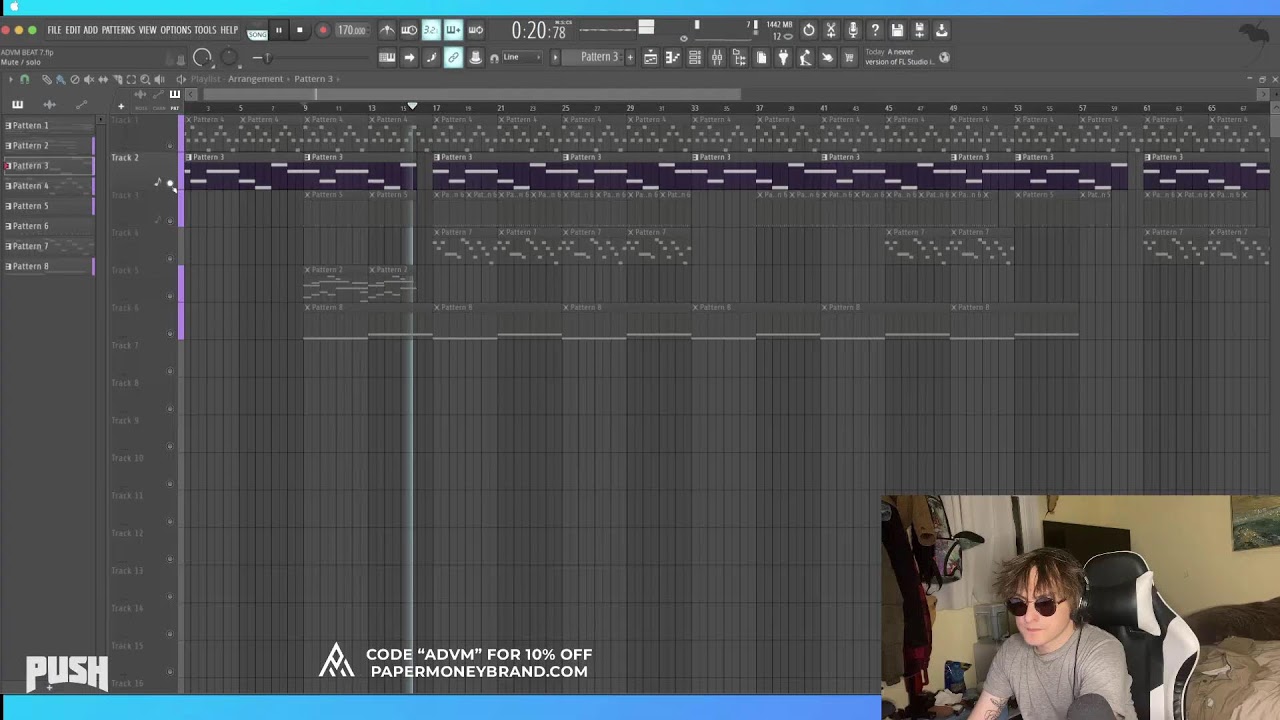Select Pattern 1 in the picker
This screenshot has width=1280, height=720.
click(48, 125)
